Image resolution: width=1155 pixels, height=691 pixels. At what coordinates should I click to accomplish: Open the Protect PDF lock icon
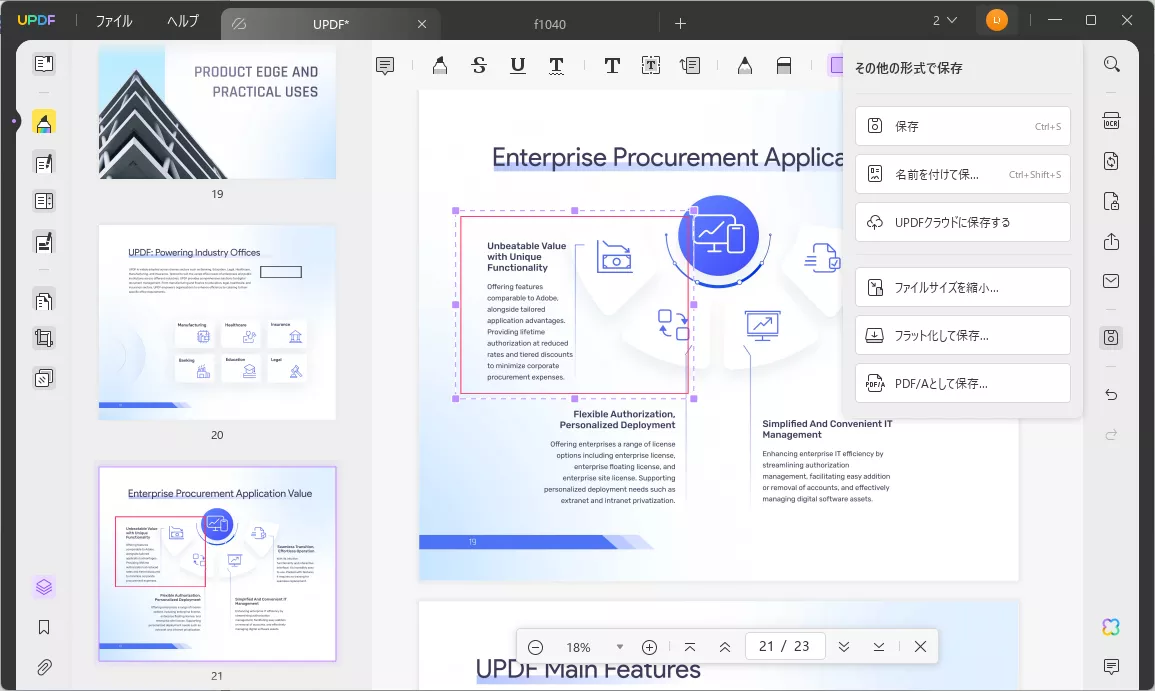click(x=1112, y=201)
